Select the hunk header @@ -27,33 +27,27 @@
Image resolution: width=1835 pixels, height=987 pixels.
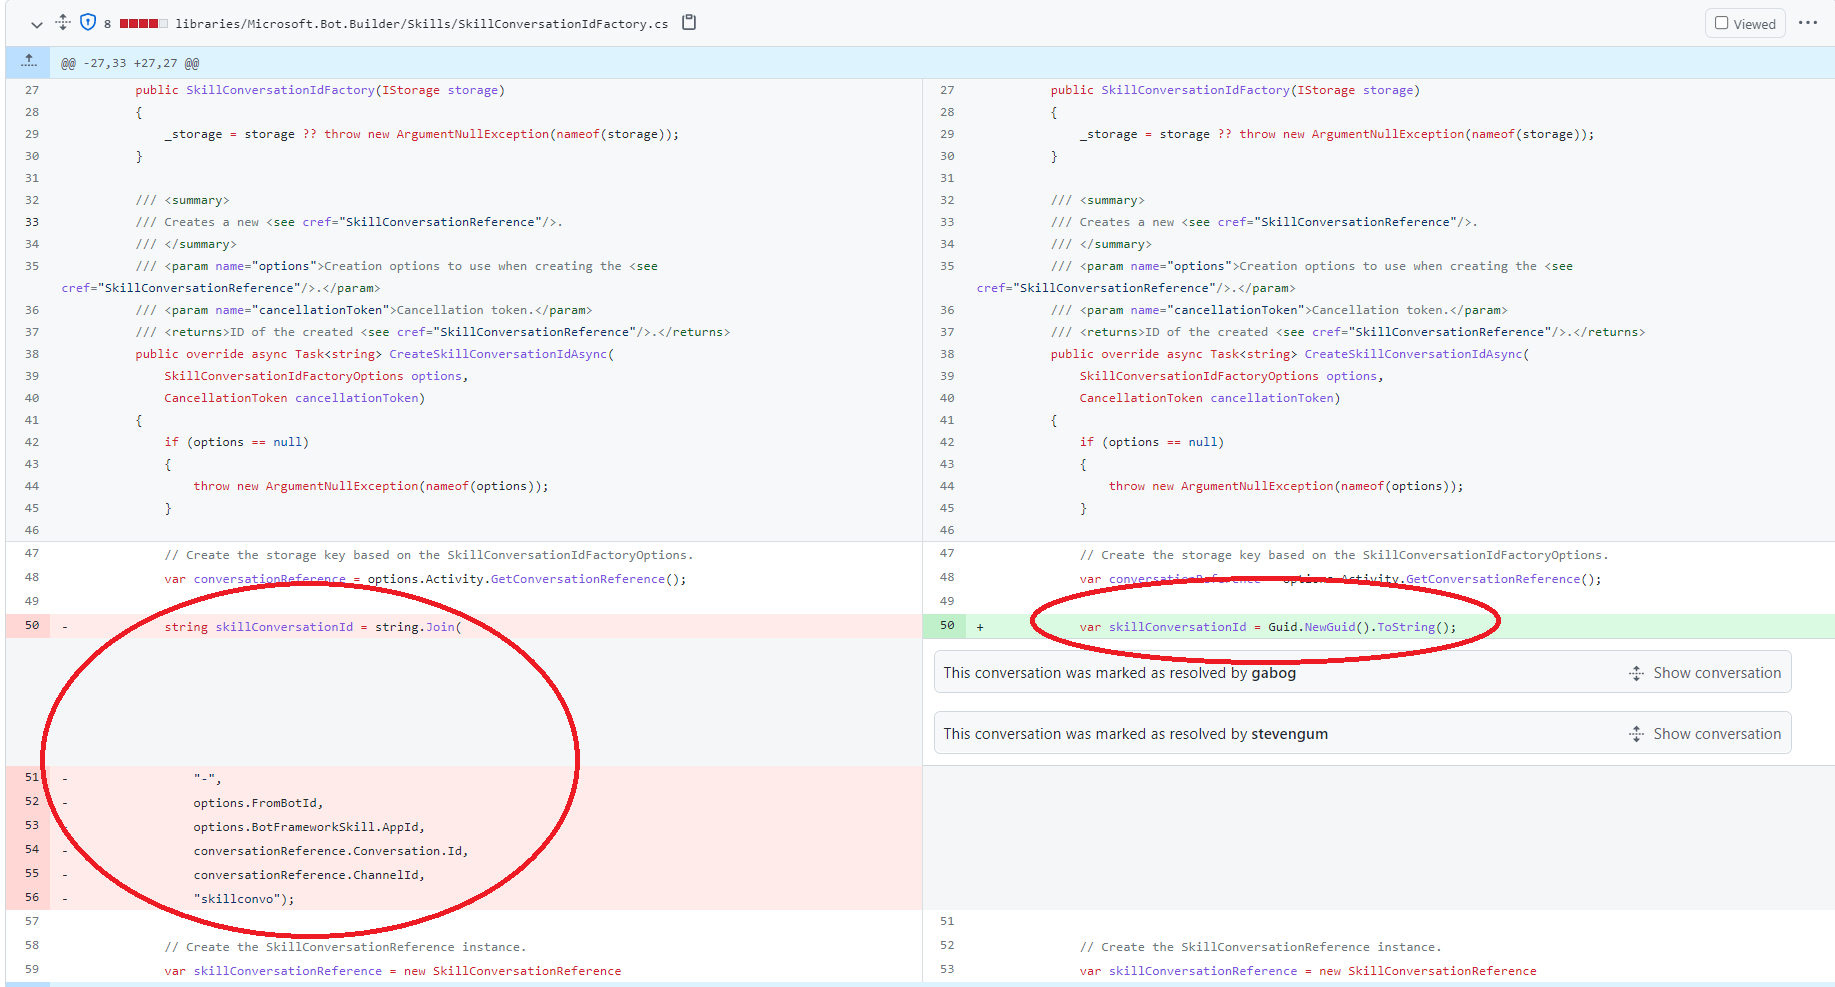pyautogui.click(x=130, y=61)
